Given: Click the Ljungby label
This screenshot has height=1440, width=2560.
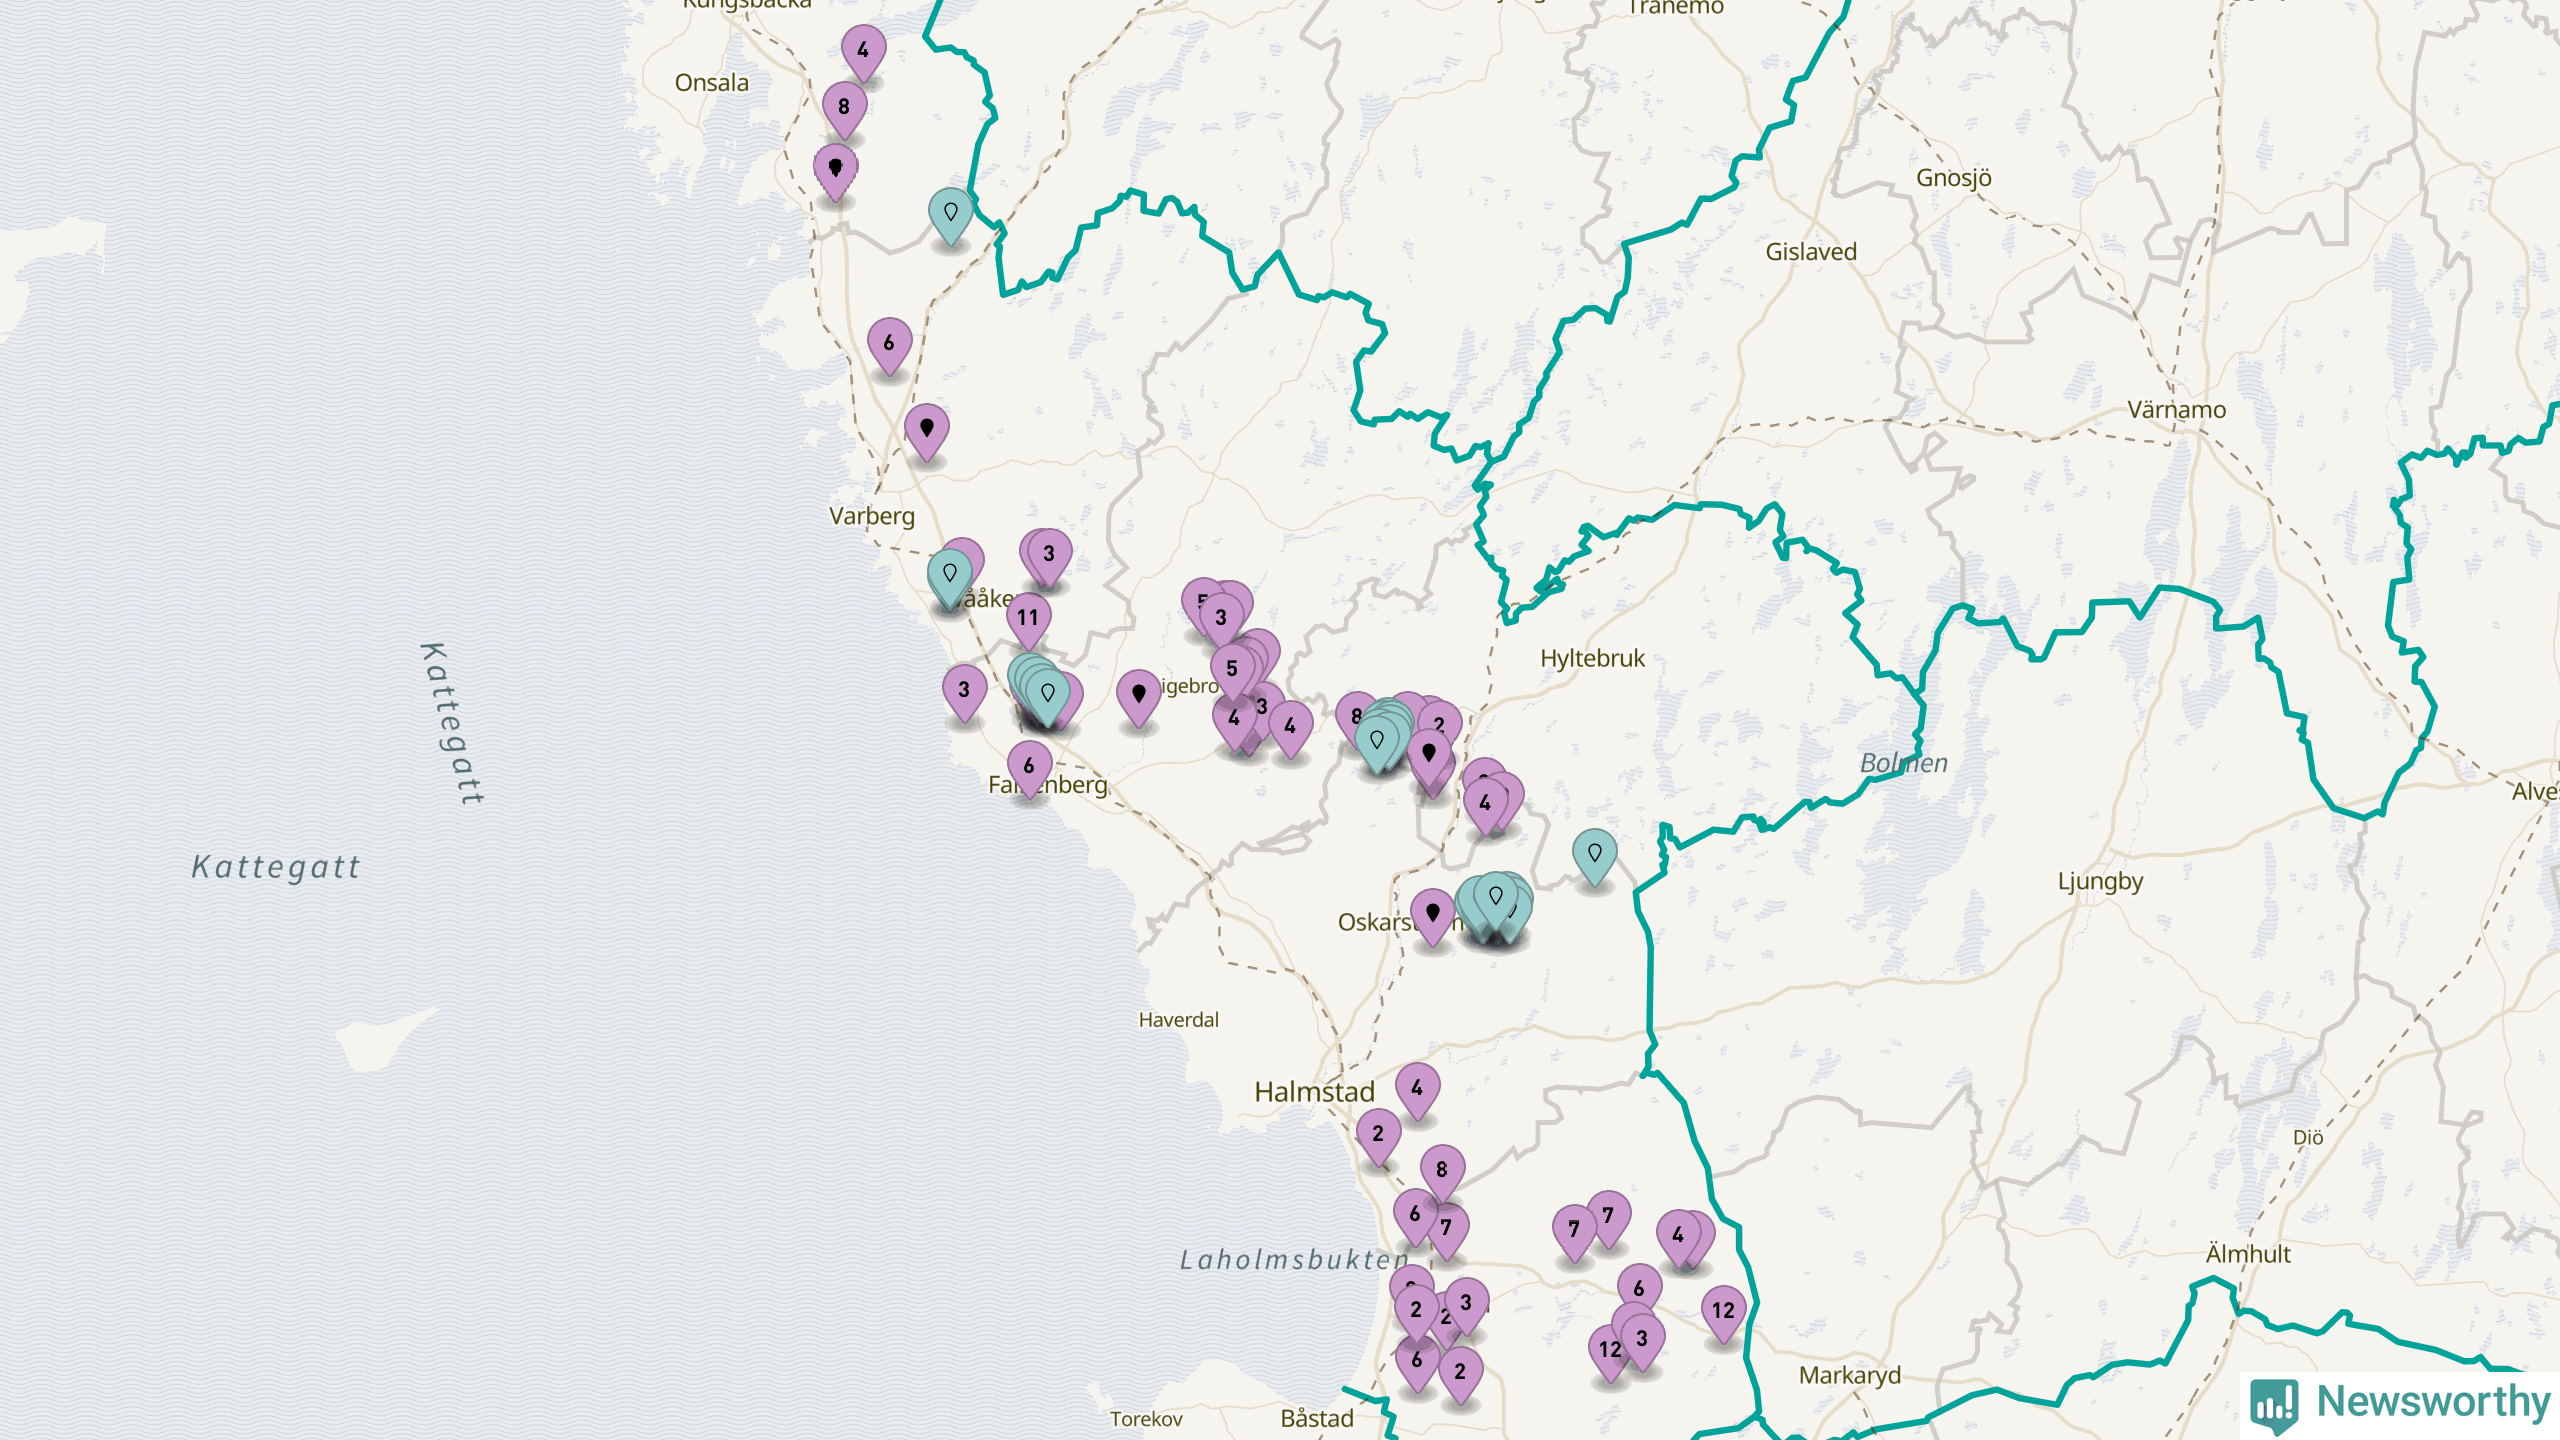Looking at the screenshot, I should coord(2100,882).
